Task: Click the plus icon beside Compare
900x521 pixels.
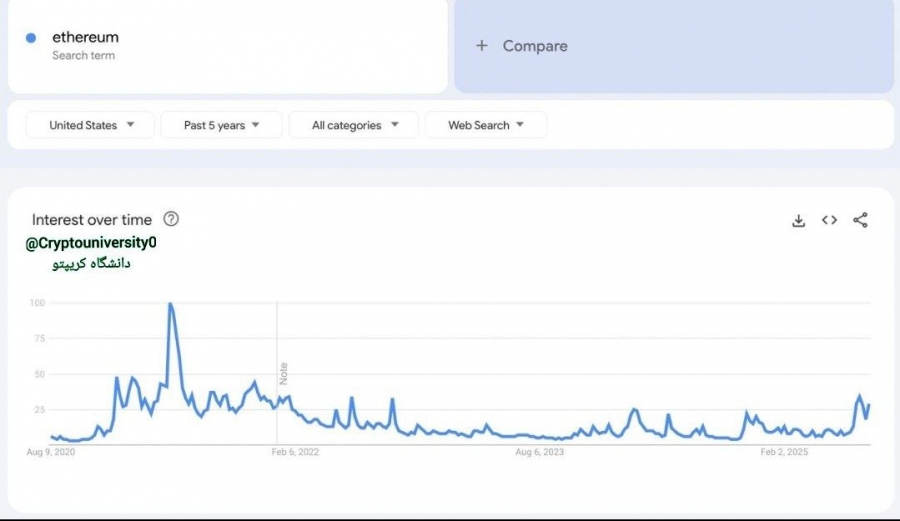Action: [x=482, y=46]
